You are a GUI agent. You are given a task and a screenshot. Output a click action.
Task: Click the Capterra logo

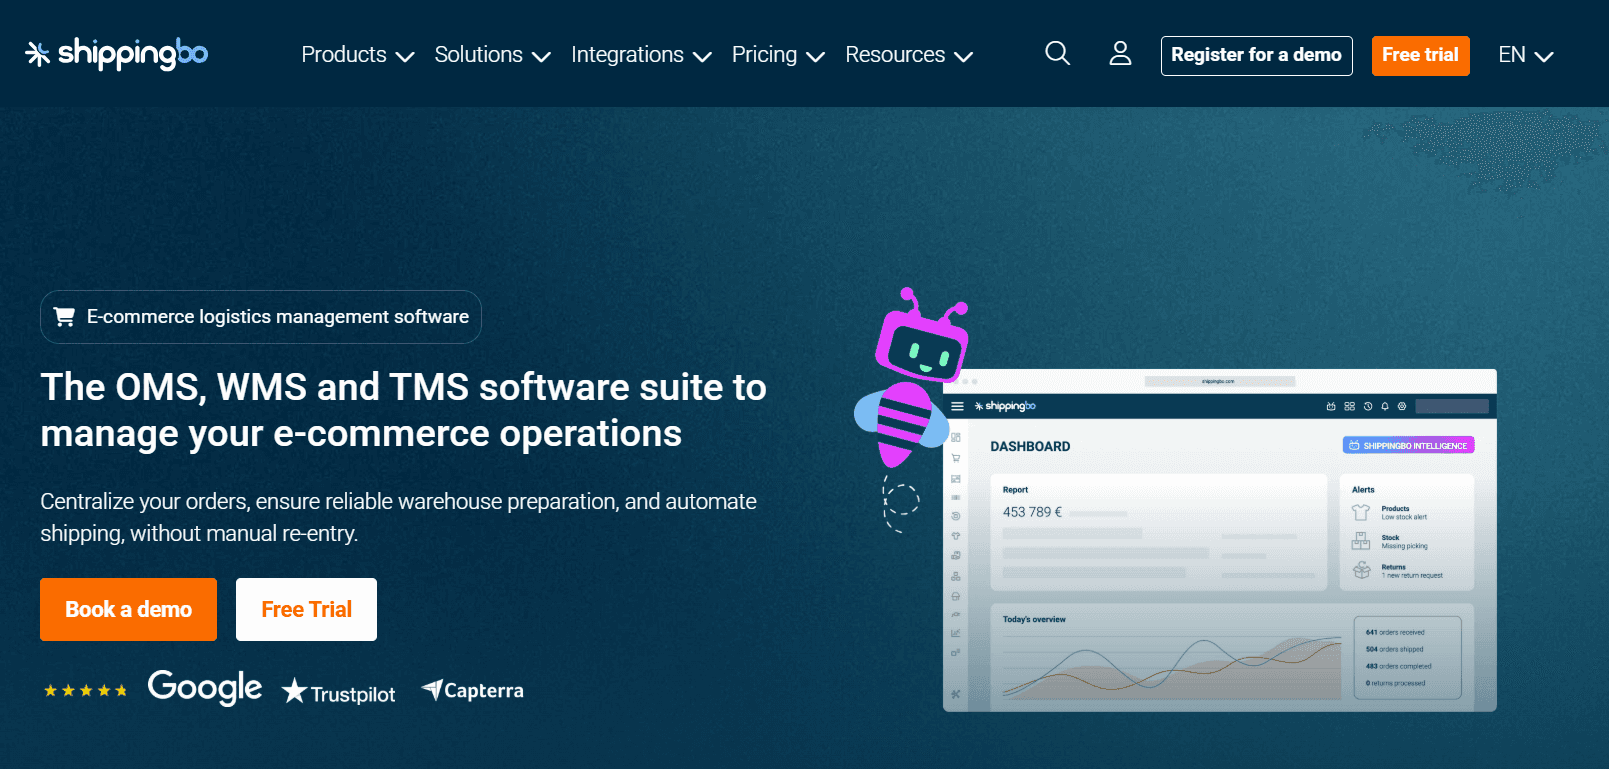pos(473,690)
